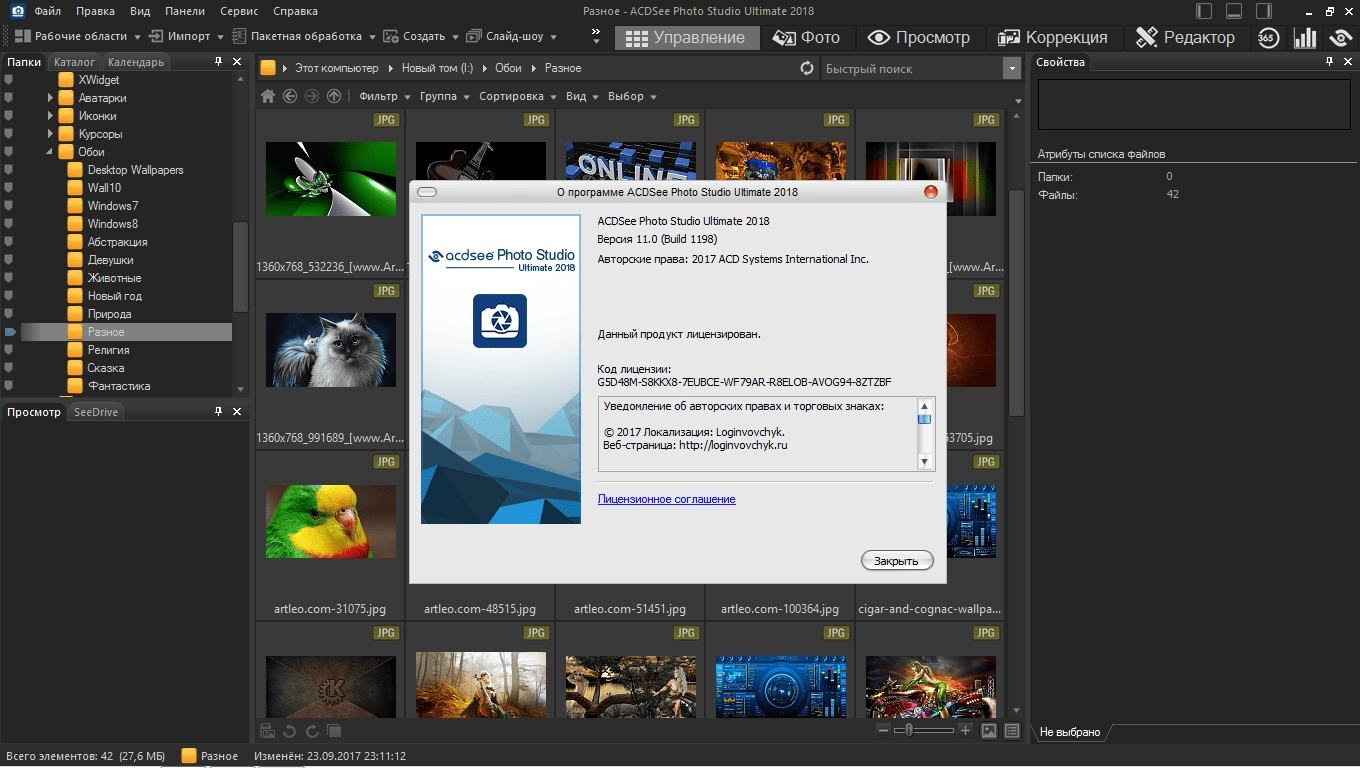
Task: Click the folder icon in the status bar
Action: [189, 756]
